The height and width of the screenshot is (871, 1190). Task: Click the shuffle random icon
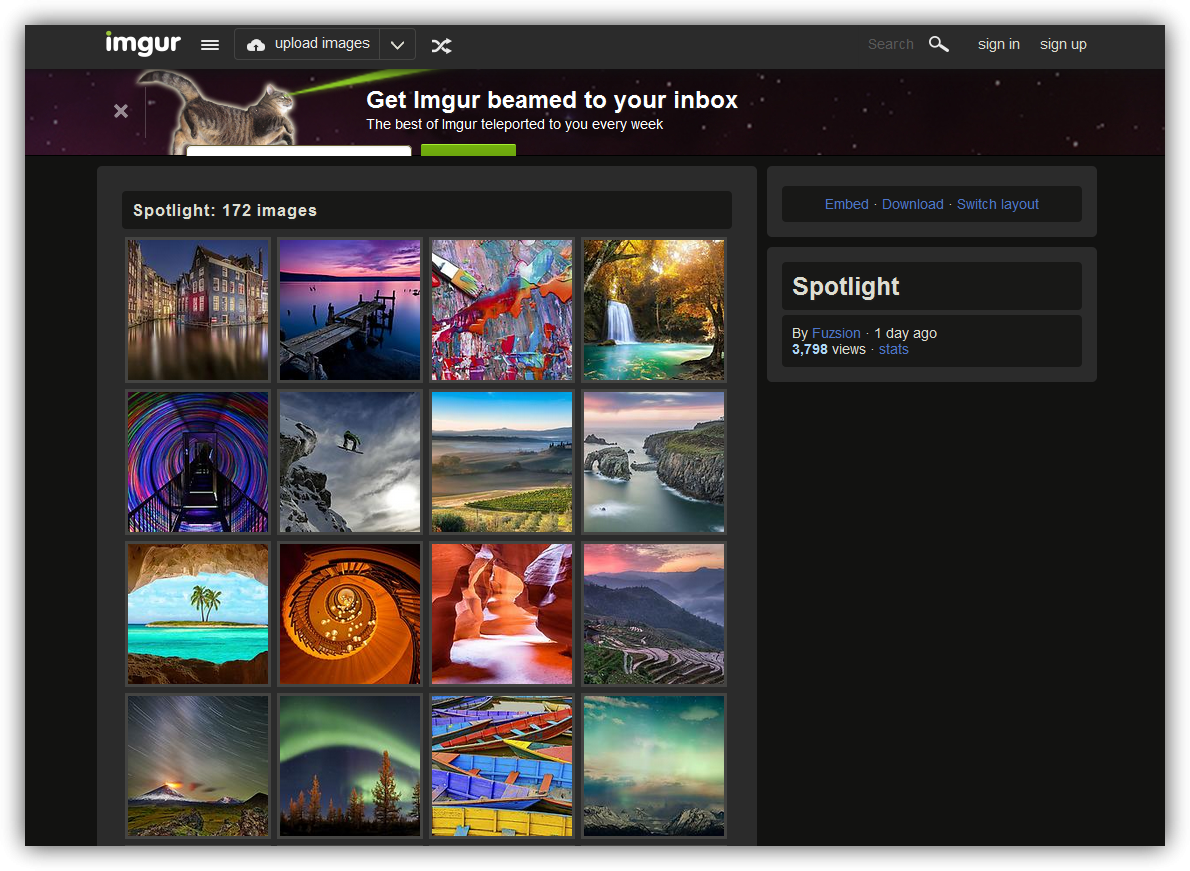point(441,46)
